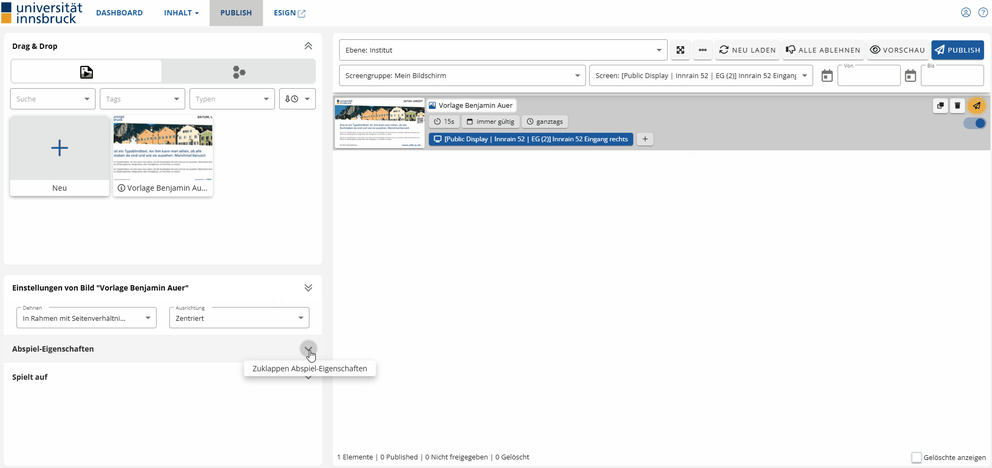
Task: Open the Dehnen stretch mode dropdown
Action: [x=86, y=318]
